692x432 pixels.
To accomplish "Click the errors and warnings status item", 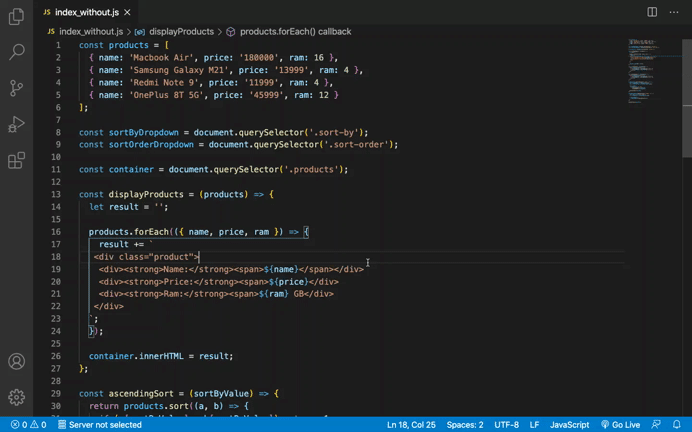I will (x=29, y=424).
